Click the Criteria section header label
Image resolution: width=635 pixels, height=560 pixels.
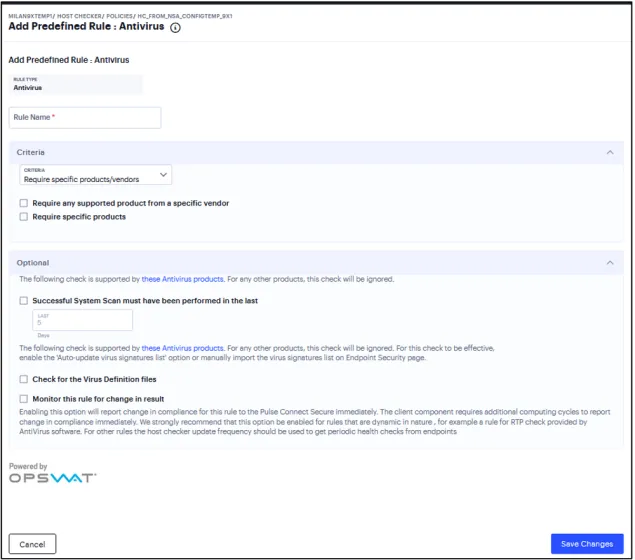pyautogui.click(x=30, y=152)
